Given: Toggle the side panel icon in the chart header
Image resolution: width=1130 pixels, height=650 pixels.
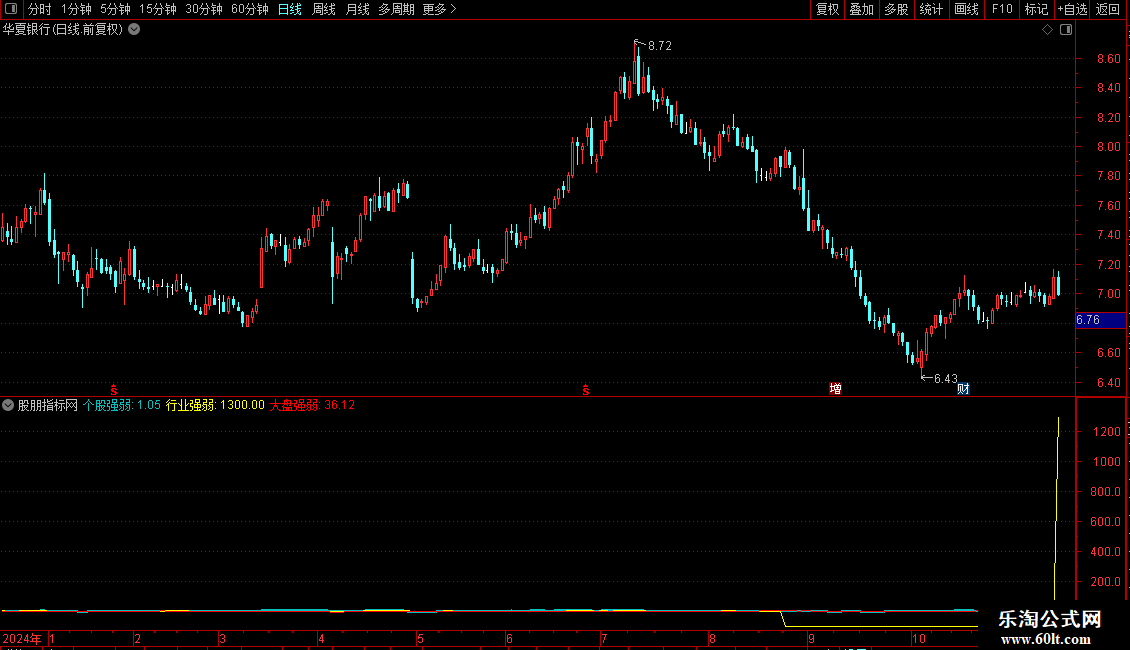Looking at the screenshot, I should (1066, 30).
